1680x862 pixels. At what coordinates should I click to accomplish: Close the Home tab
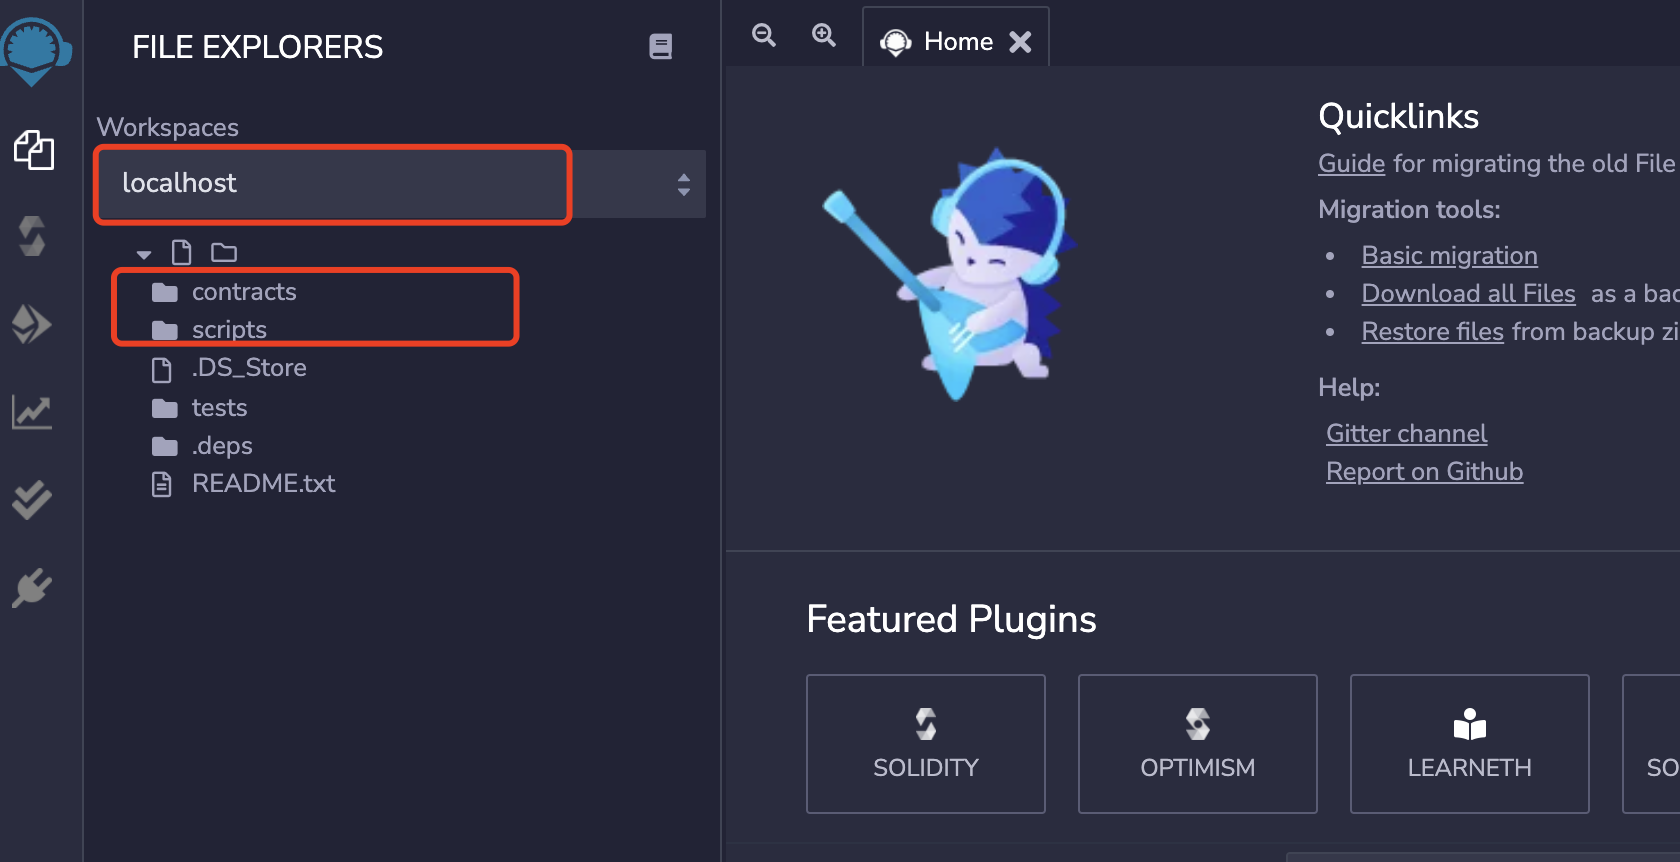point(1020,42)
